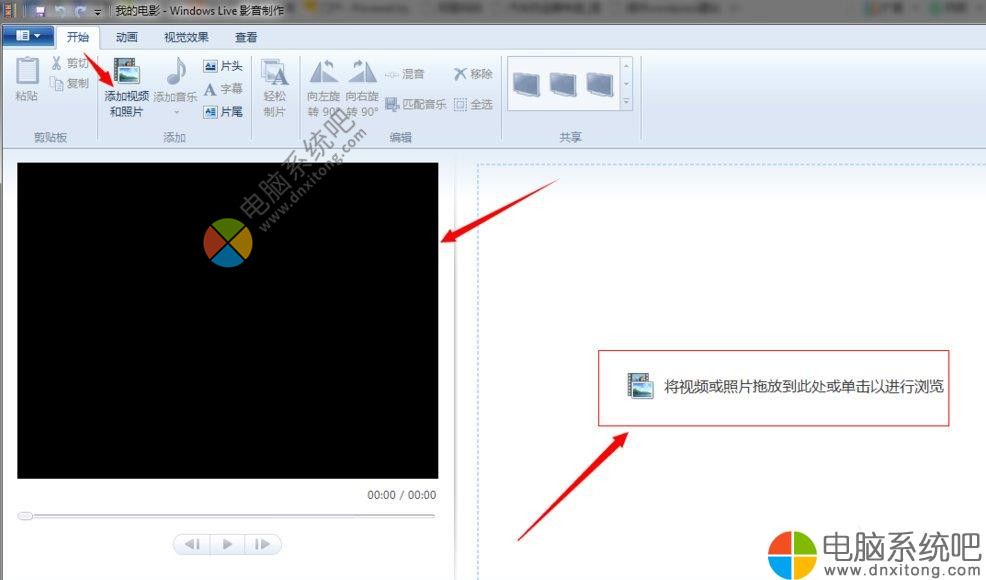Click the undo icon in title bar
Screen dimensions: 986x580
pos(60,11)
